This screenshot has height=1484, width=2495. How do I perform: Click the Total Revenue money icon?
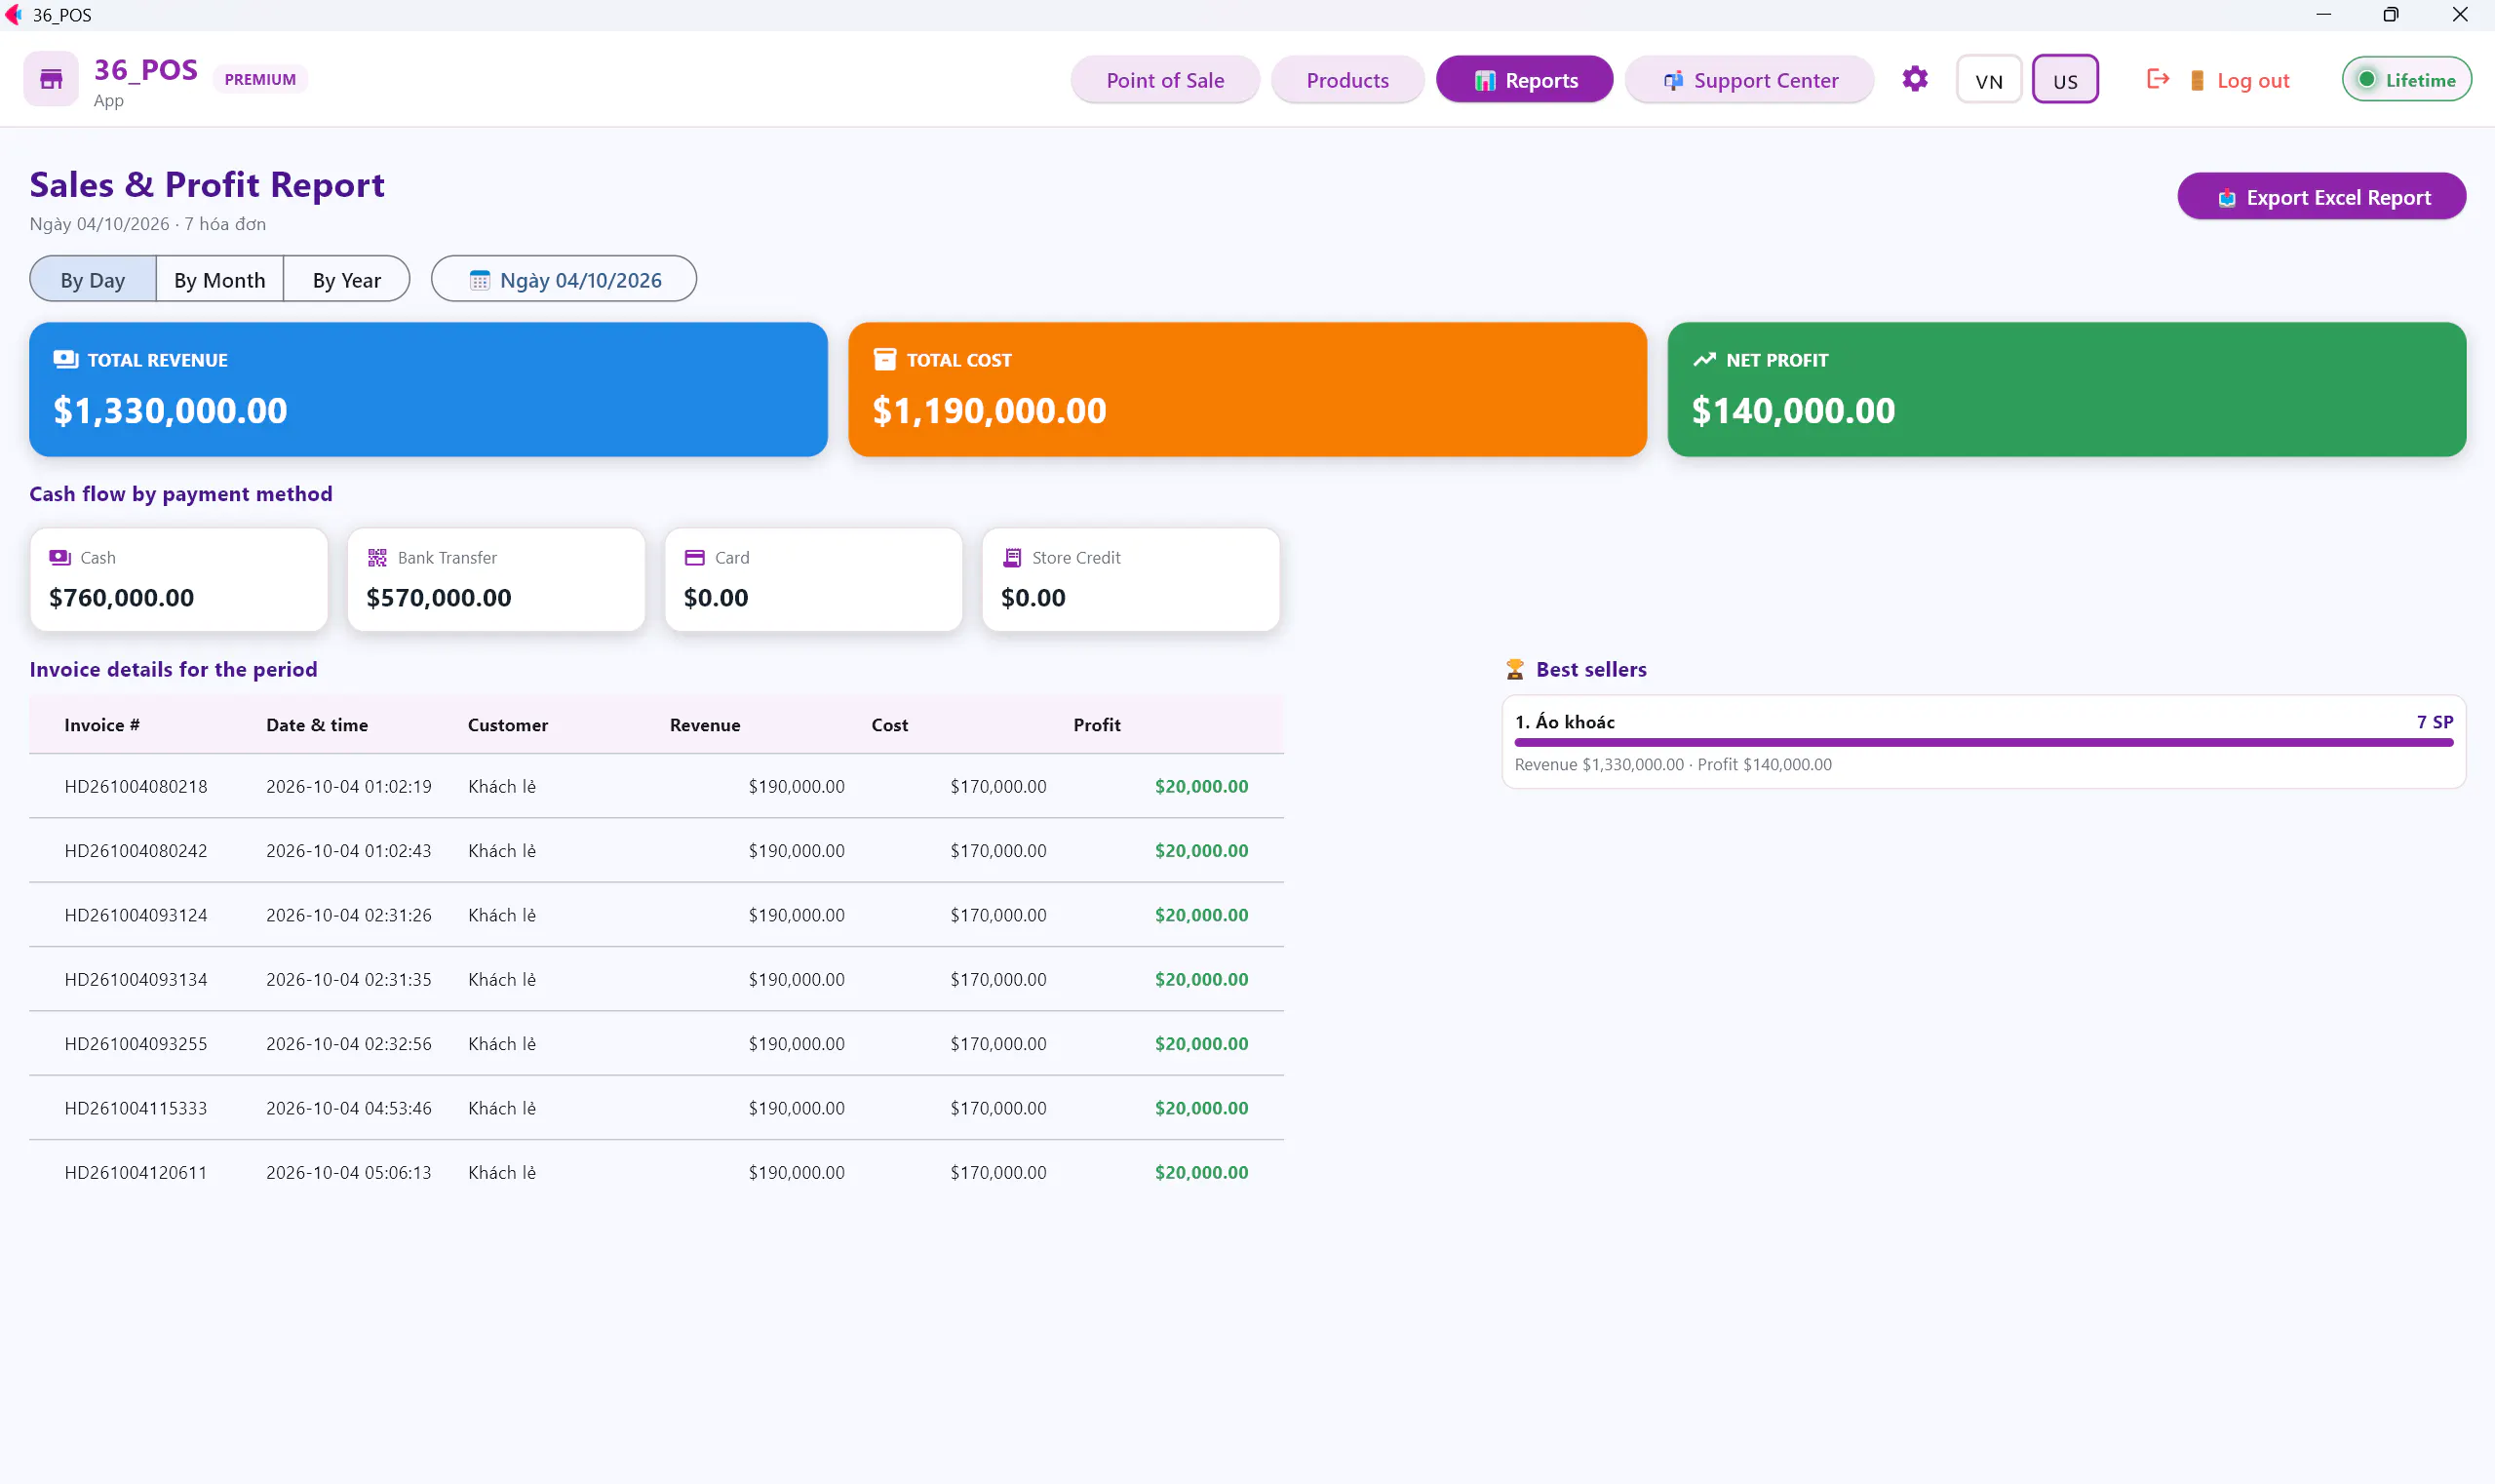[66, 359]
